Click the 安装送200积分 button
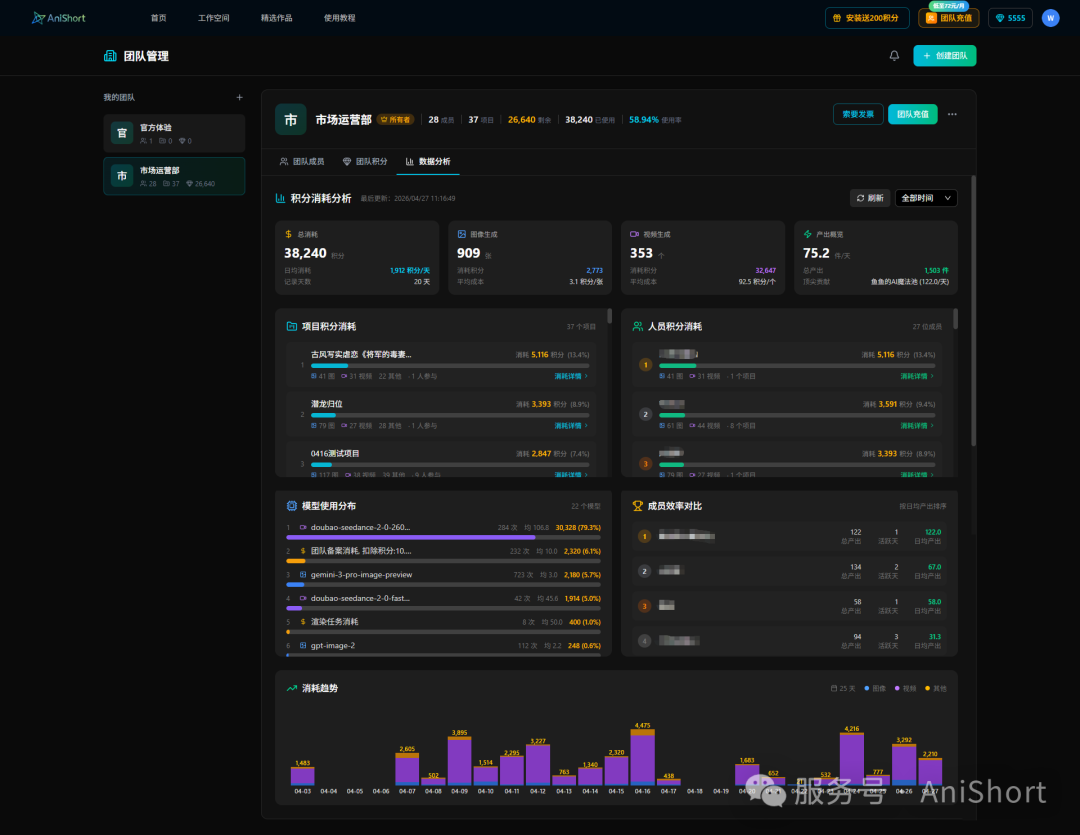 tap(867, 18)
